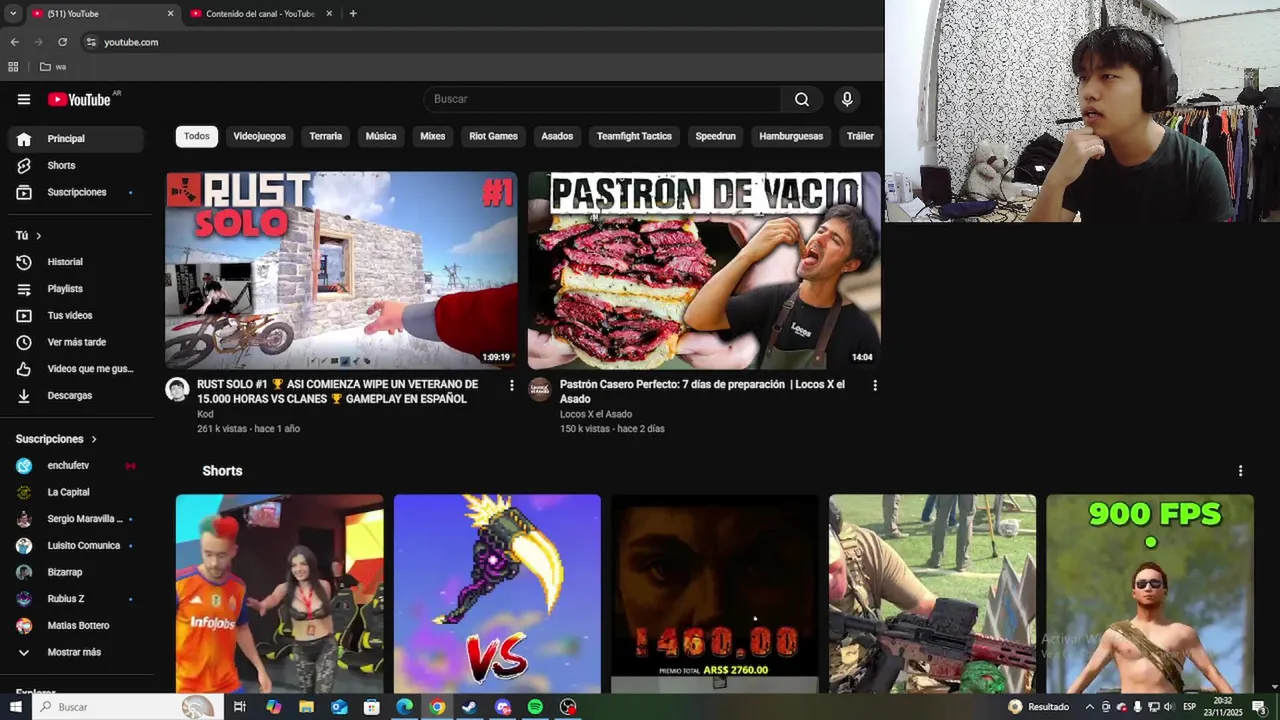Expand the Suscripciones section chevron
1280x720 pixels.
pyautogui.click(x=94, y=439)
